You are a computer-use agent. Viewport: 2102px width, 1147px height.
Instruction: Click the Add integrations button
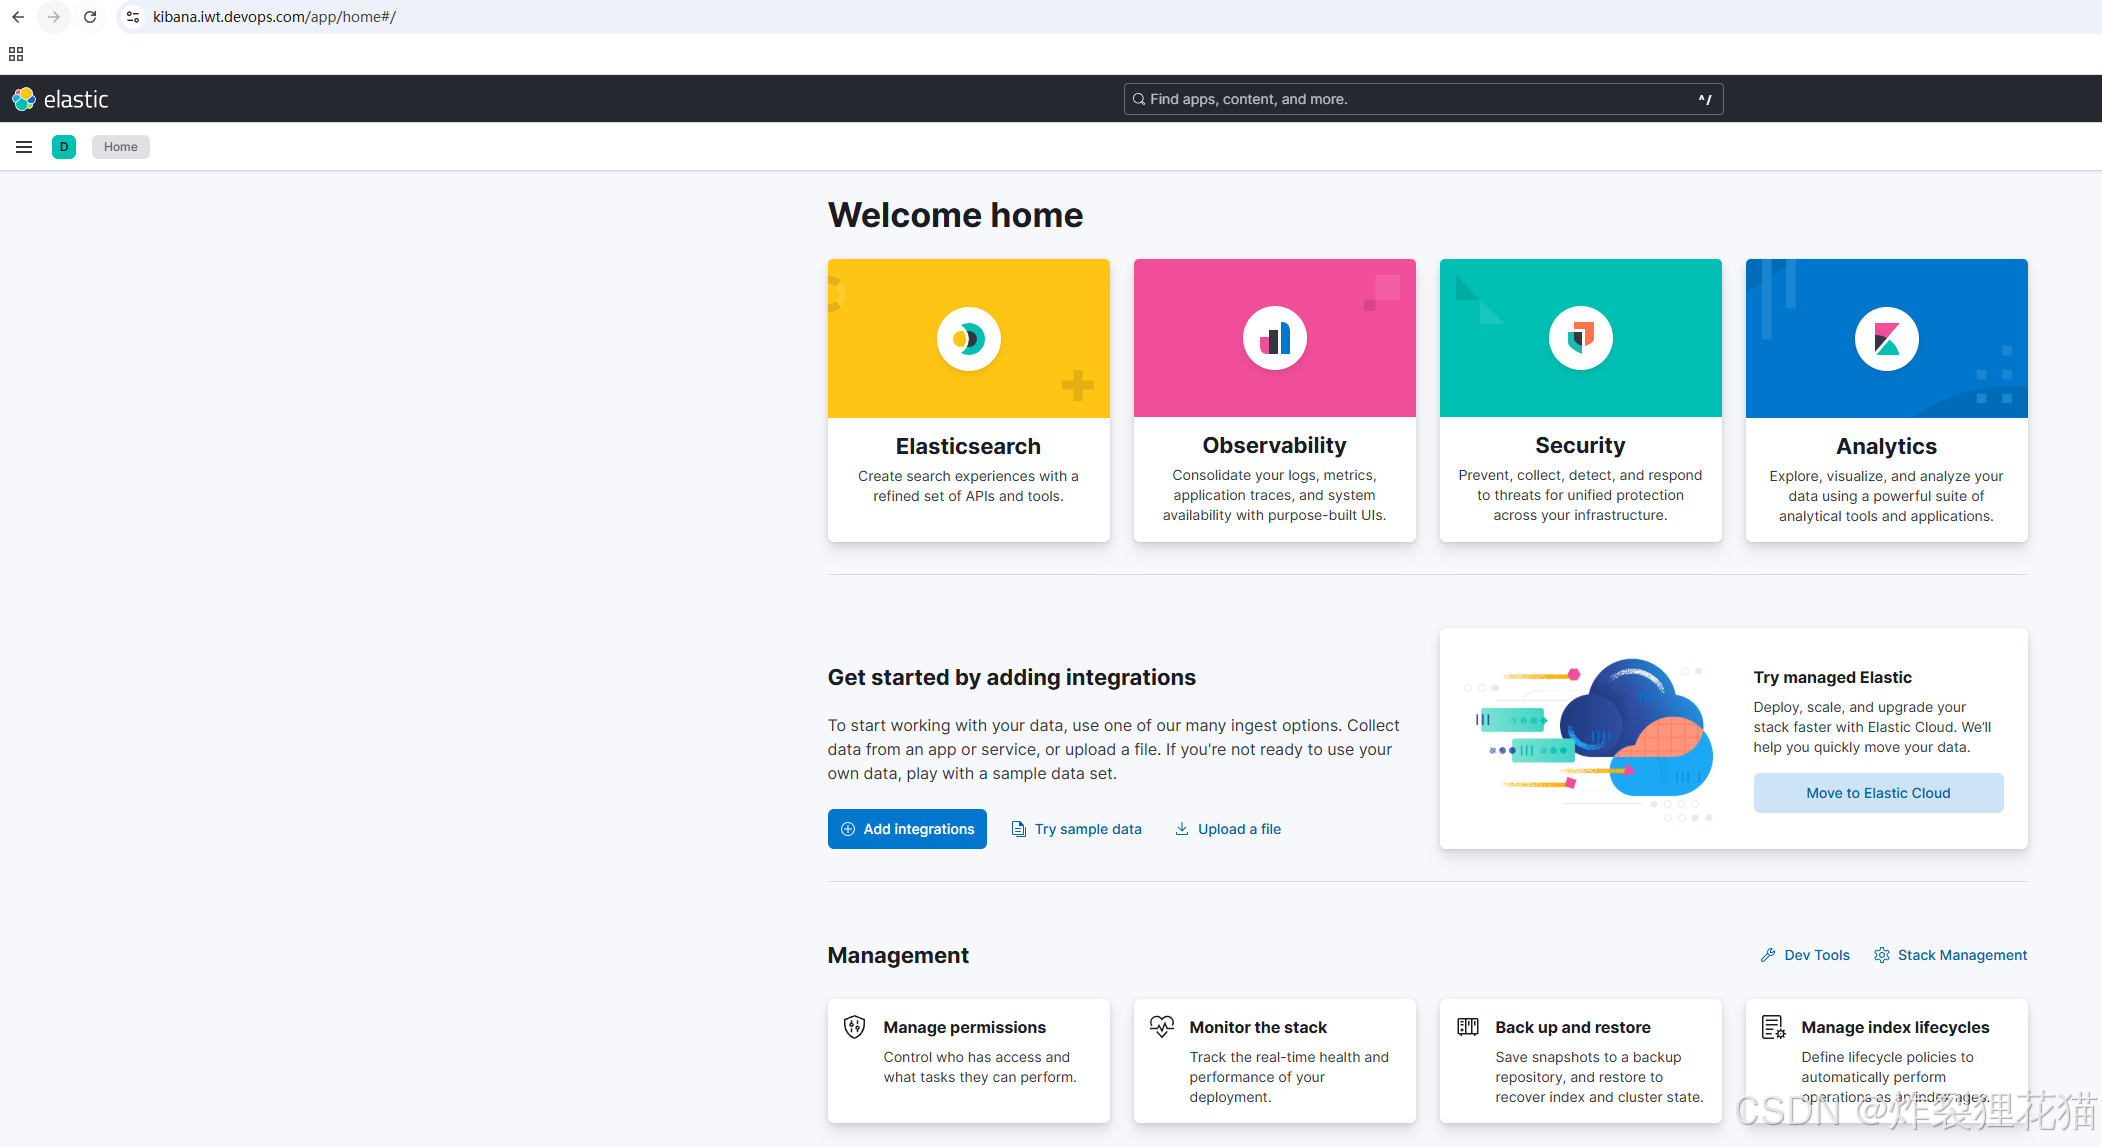click(907, 829)
